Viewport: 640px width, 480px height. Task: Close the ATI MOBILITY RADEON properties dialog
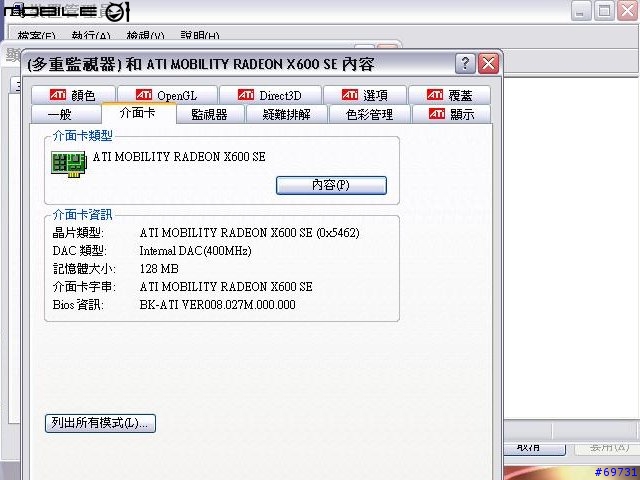488,64
